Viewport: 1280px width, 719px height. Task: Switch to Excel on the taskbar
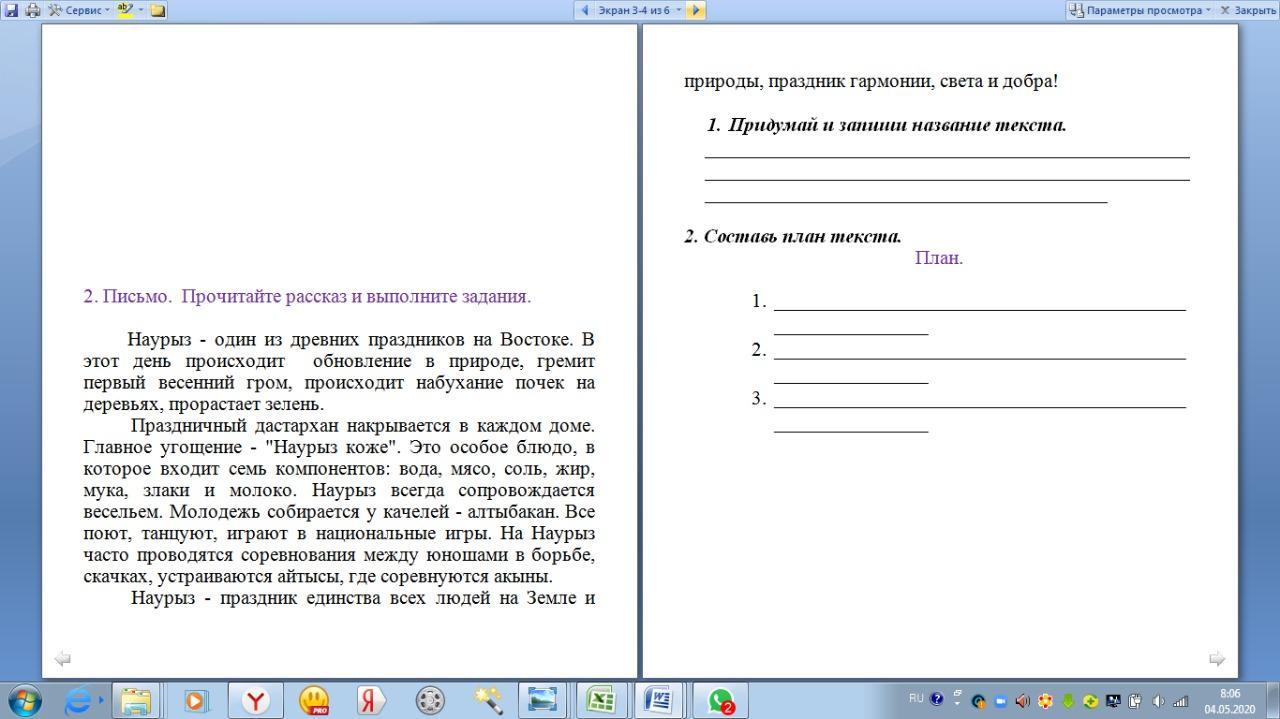coord(600,701)
